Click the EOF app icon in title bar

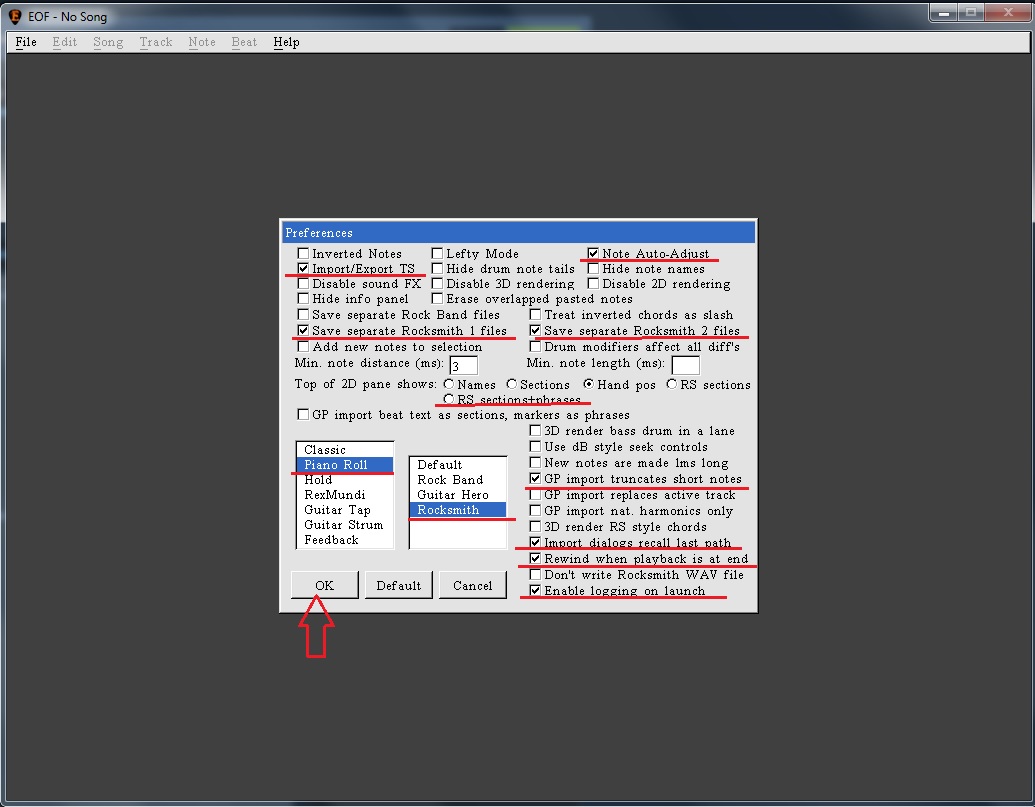(15, 16)
